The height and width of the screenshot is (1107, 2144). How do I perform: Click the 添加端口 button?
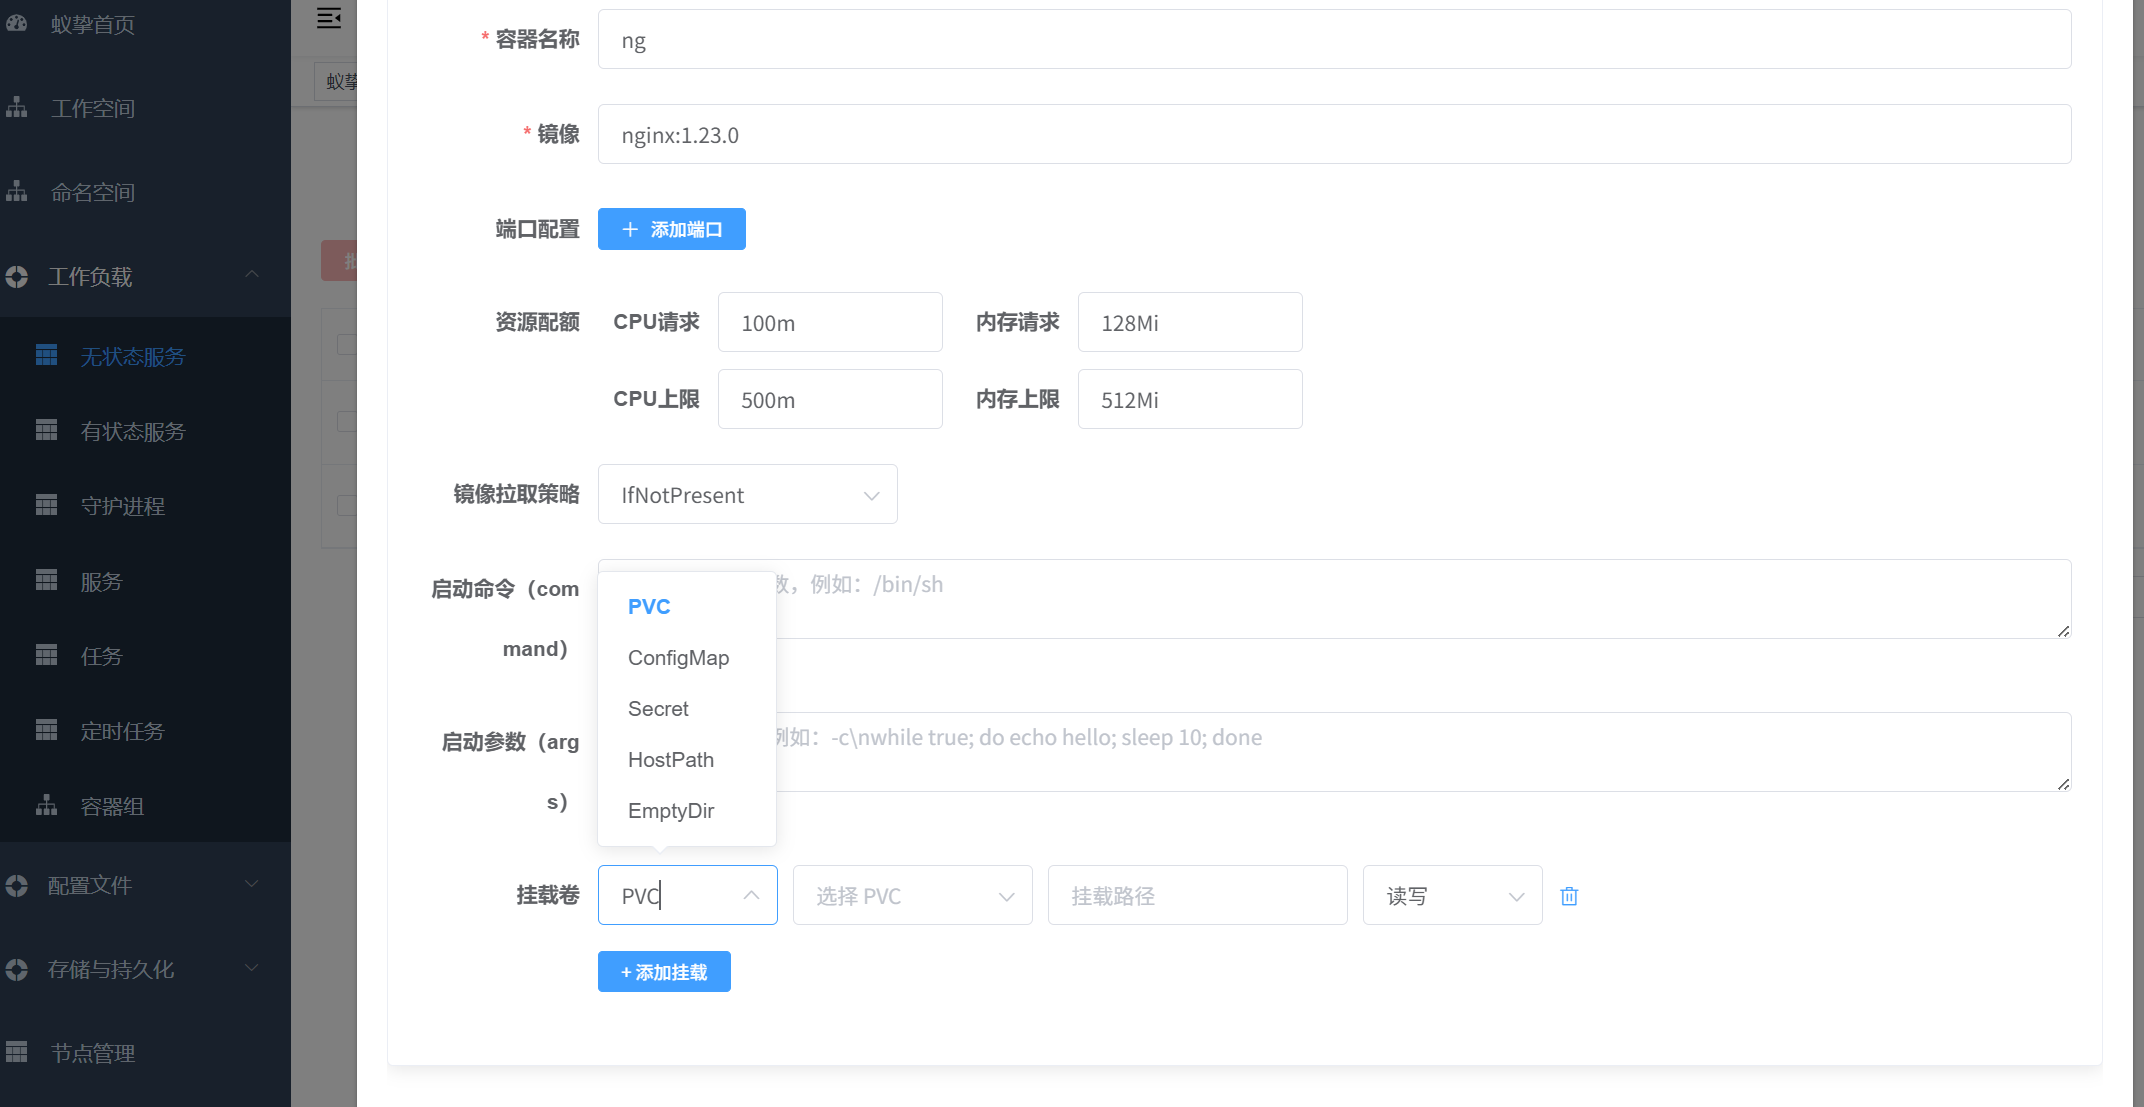point(671,230)
